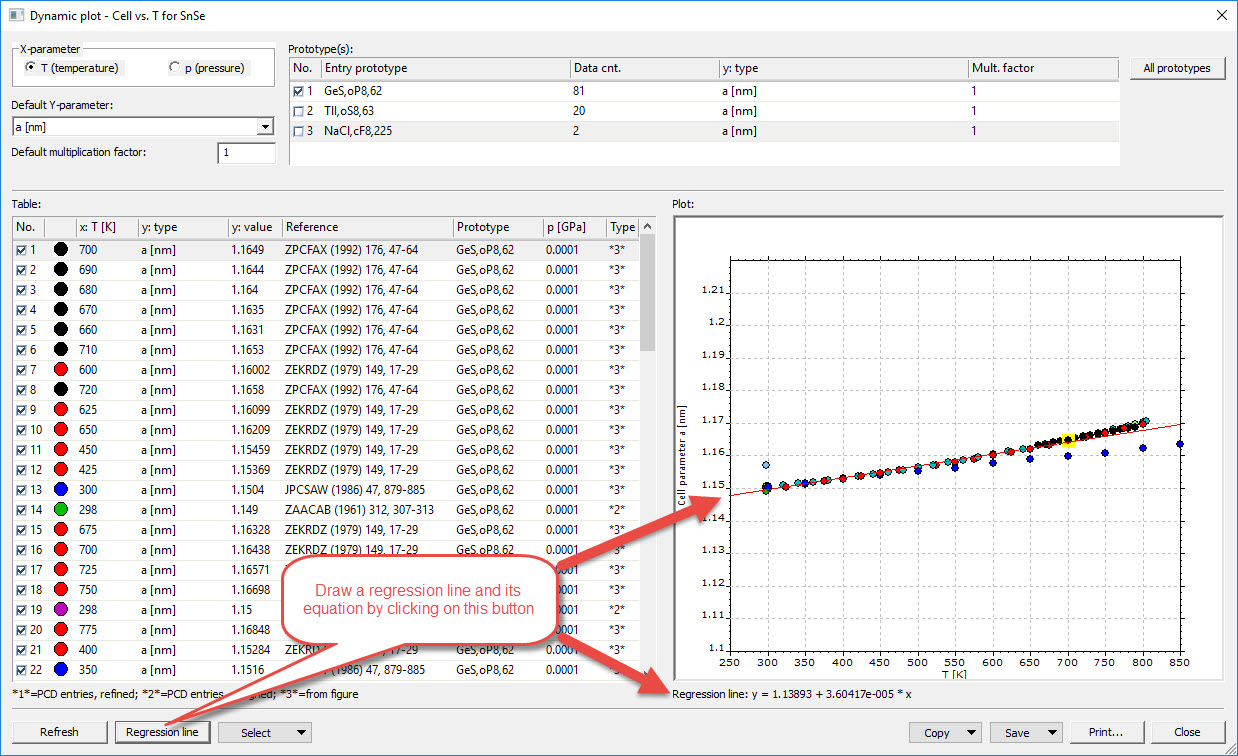This screenshot has width=1238, height=756.
Task: Click the Default multiplication factor field
Action: [x=246, y=153]
